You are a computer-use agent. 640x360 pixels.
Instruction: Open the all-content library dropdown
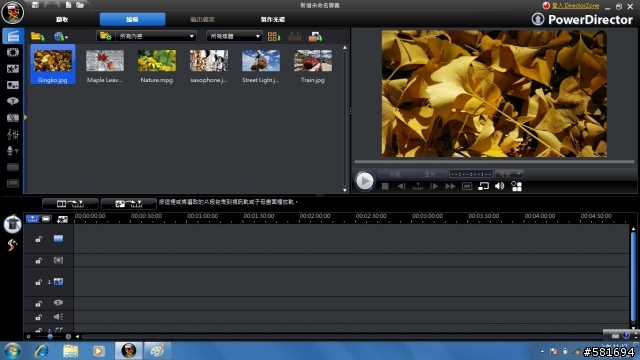pyautogui.click(x=156, y=36)
